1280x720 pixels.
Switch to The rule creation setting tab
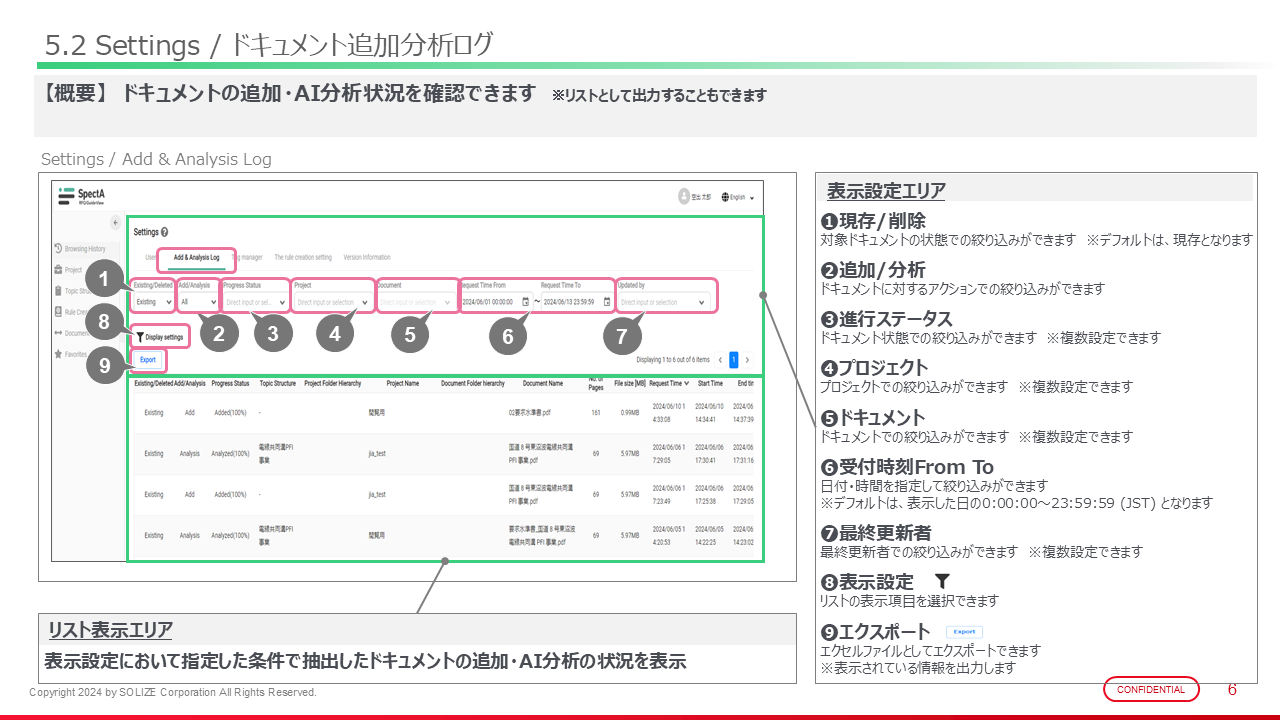(x=303, y=258)
